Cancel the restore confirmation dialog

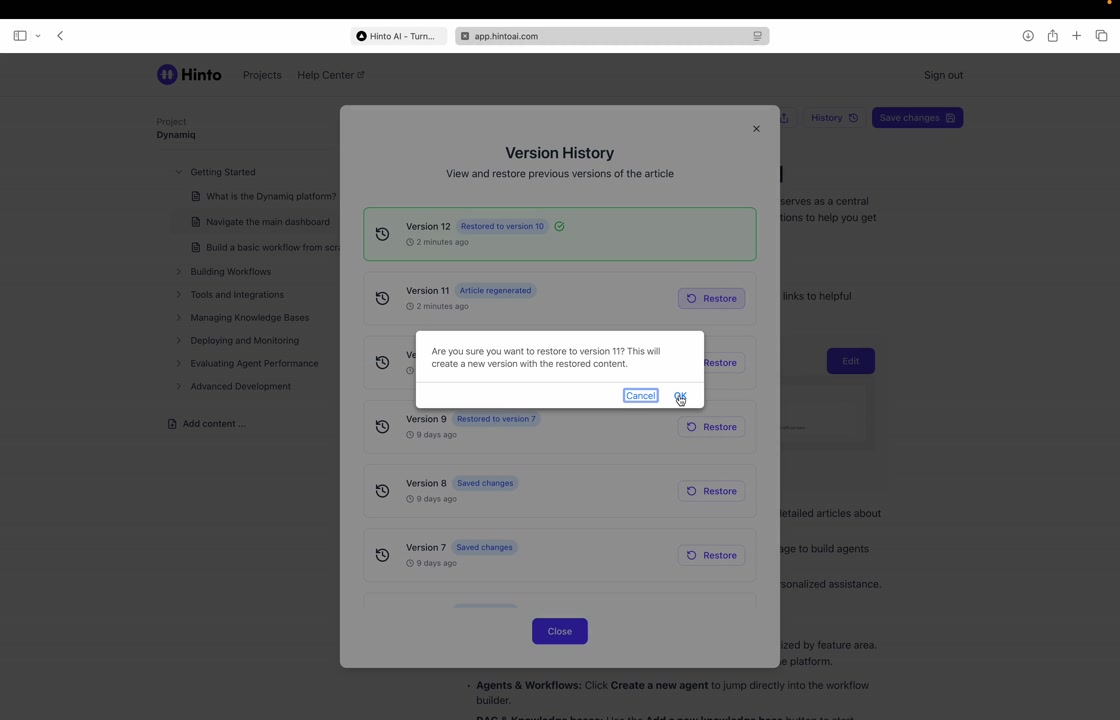(x=640, y=396)
